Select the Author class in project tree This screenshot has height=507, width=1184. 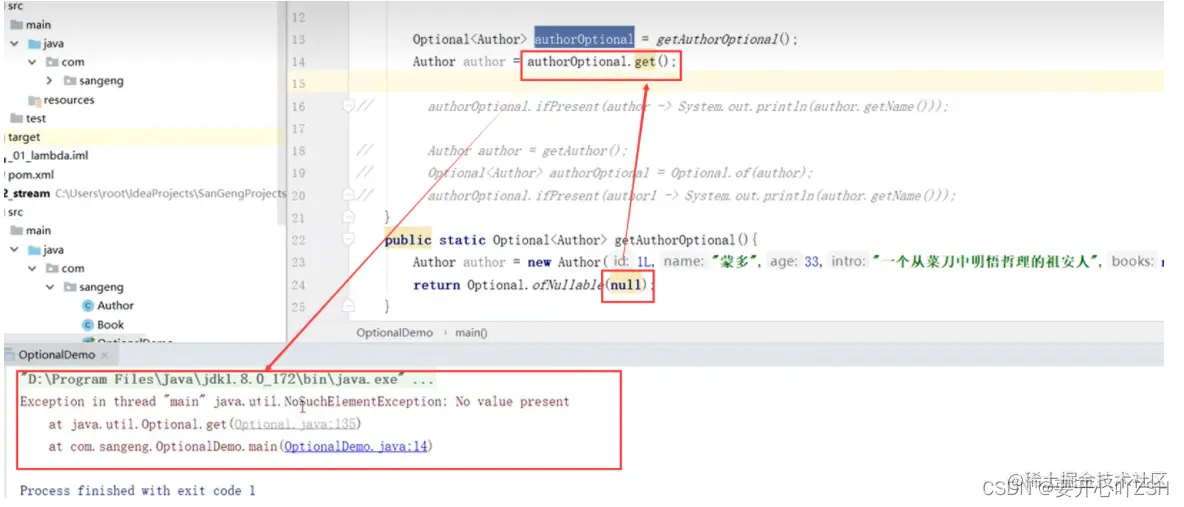115,306
